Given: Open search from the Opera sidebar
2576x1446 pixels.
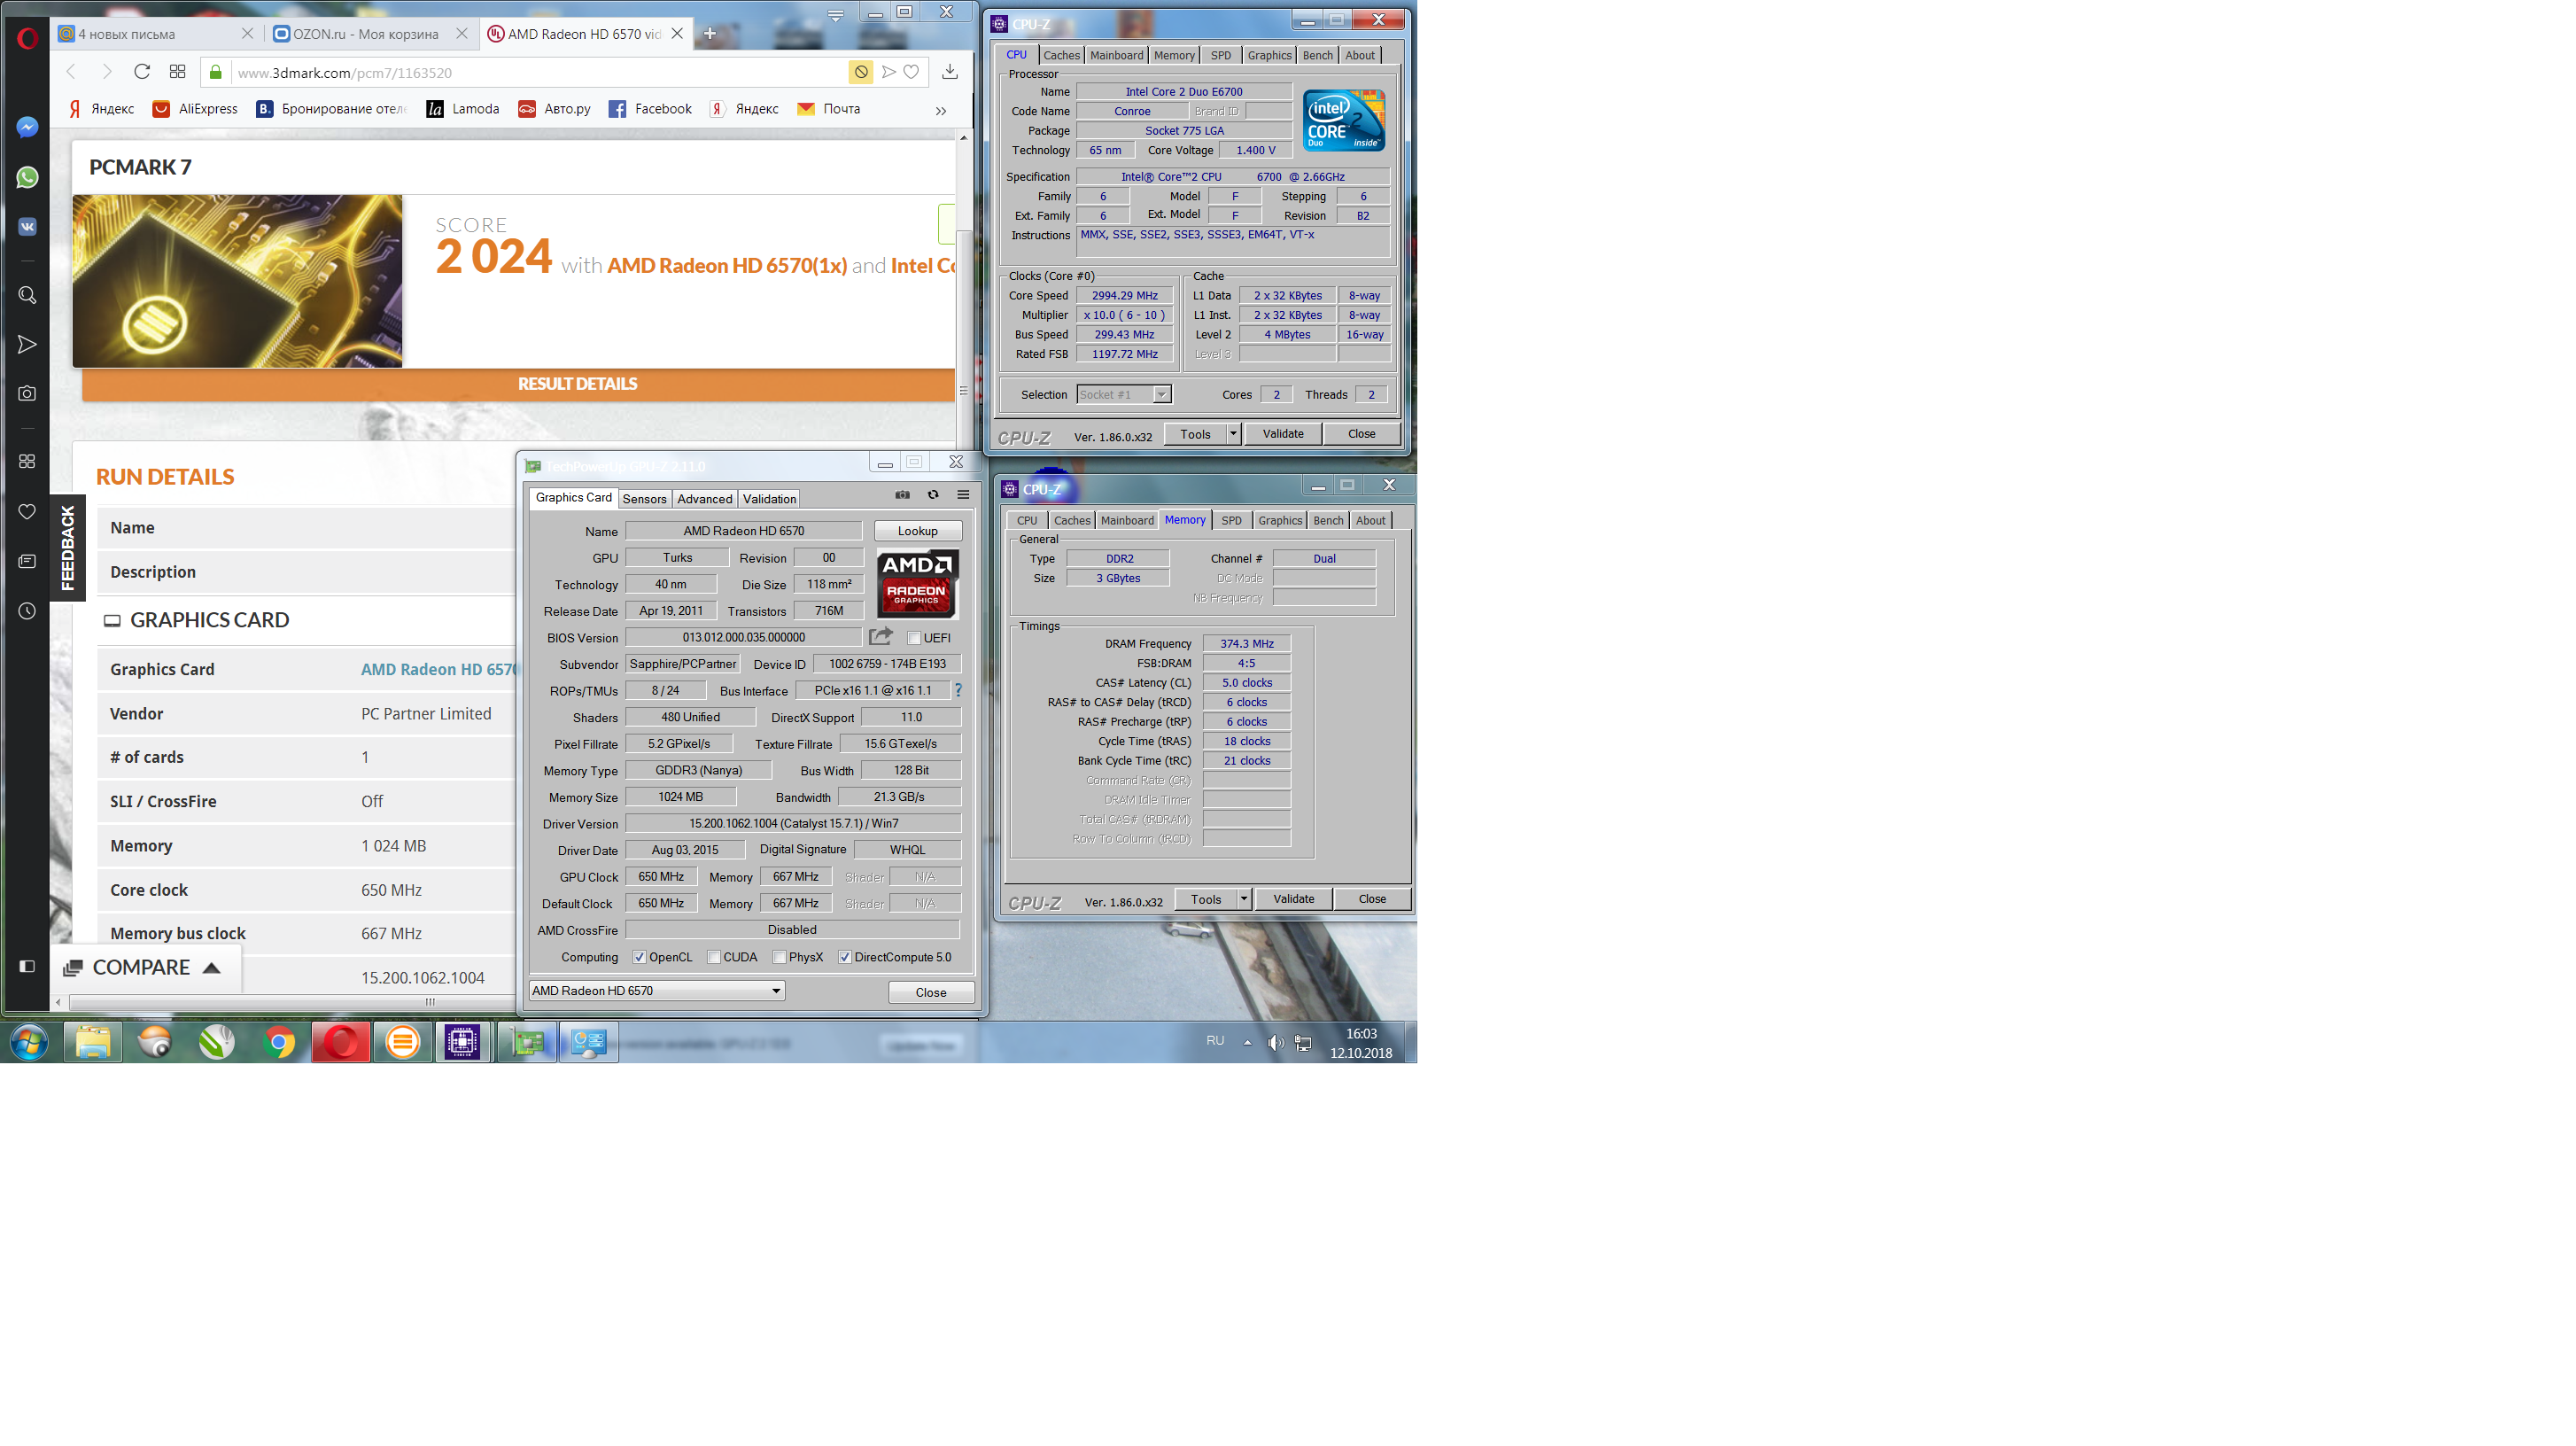Looking at the screenshot, I should click(x=27, y=295).
